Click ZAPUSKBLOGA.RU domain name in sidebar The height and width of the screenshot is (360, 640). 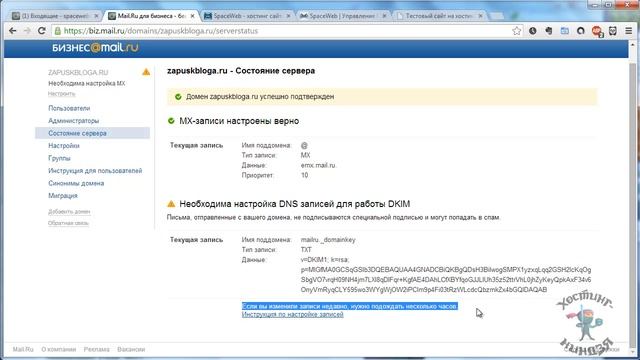(78, 72)
